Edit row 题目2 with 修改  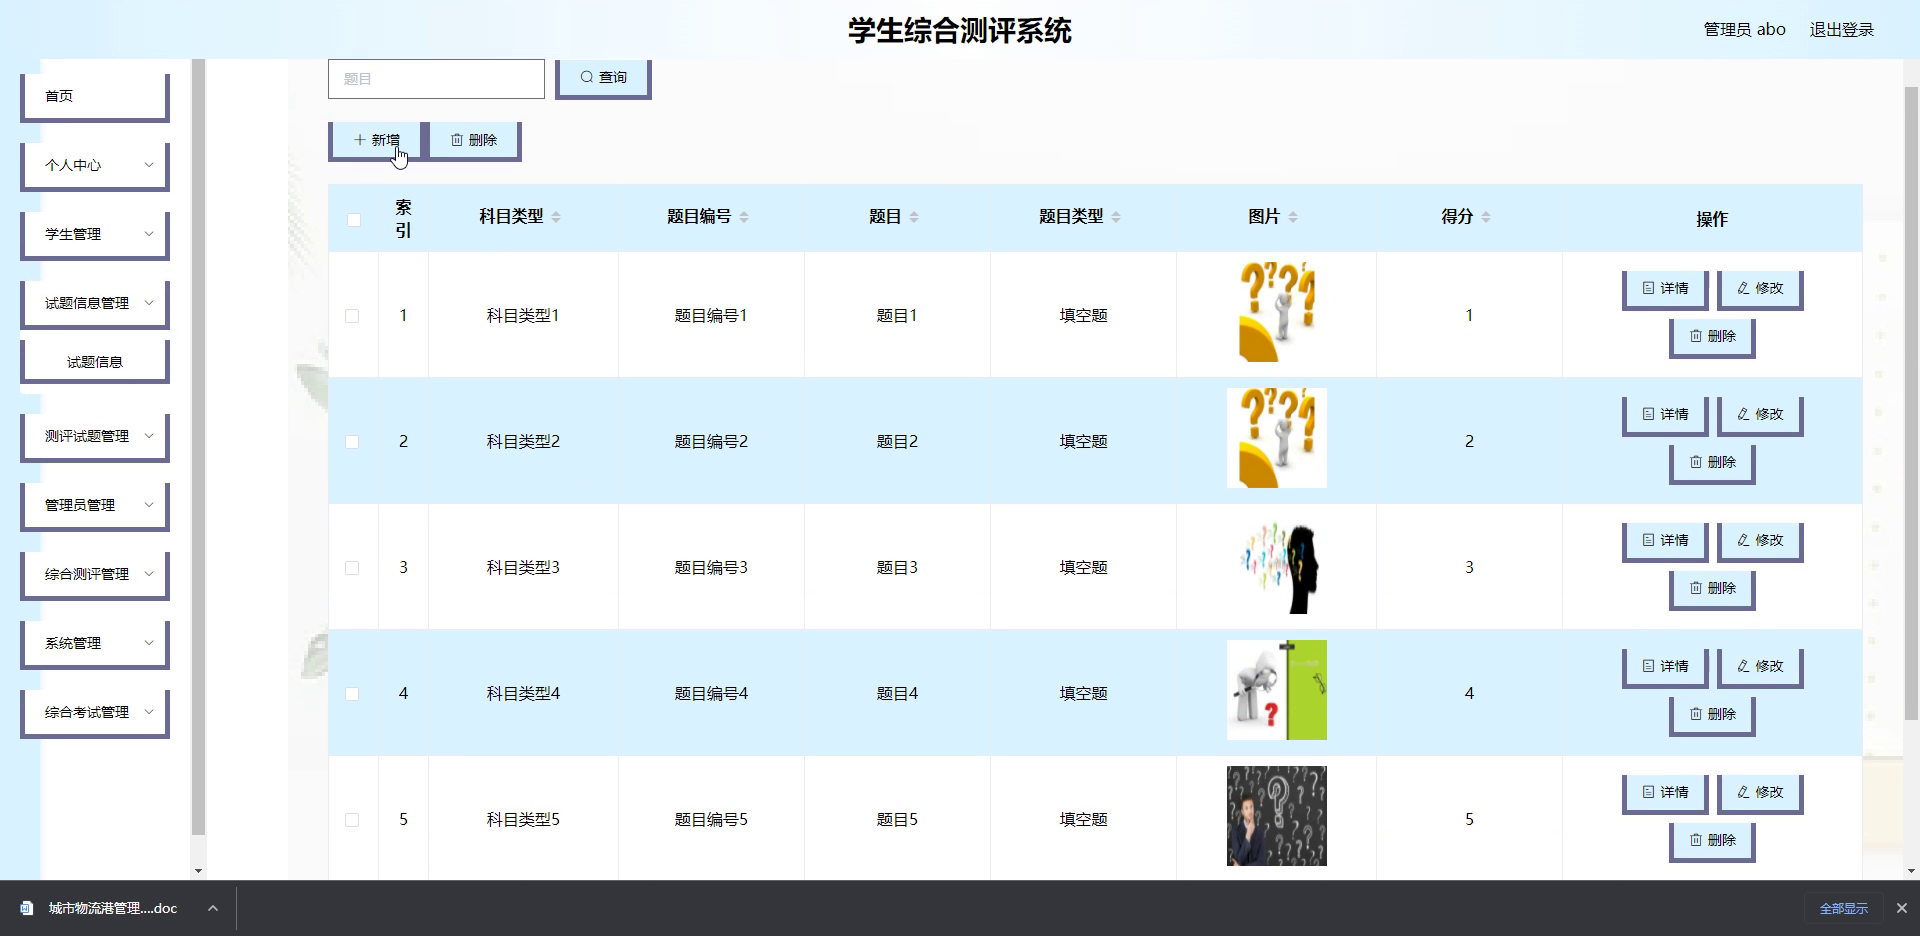[1759, 414]
